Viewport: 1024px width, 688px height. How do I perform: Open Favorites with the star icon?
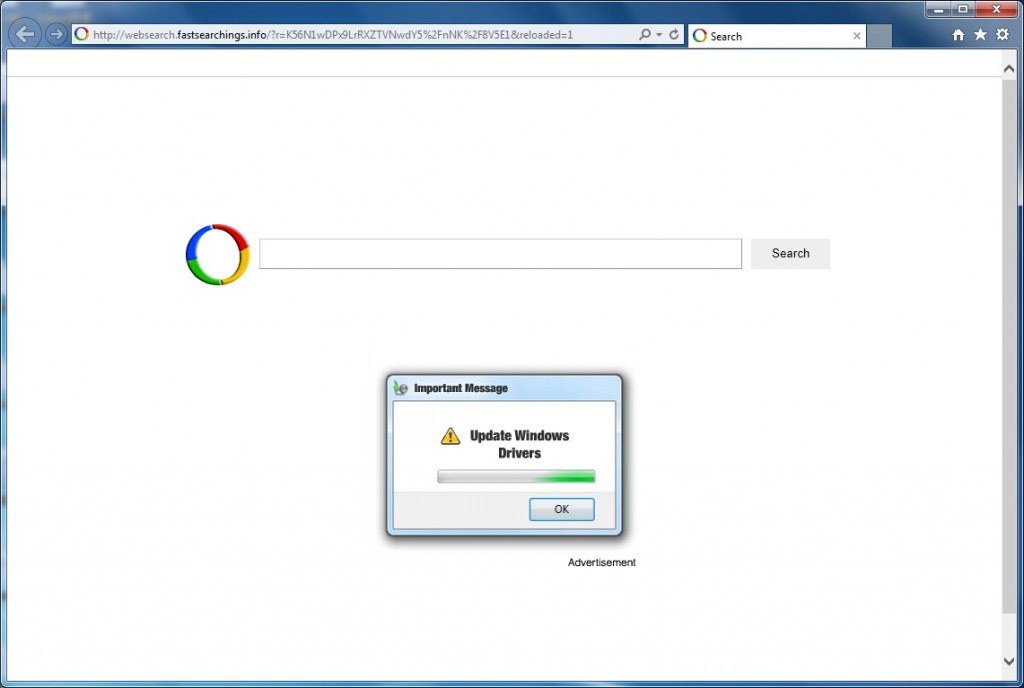click(x=980, y=35)
